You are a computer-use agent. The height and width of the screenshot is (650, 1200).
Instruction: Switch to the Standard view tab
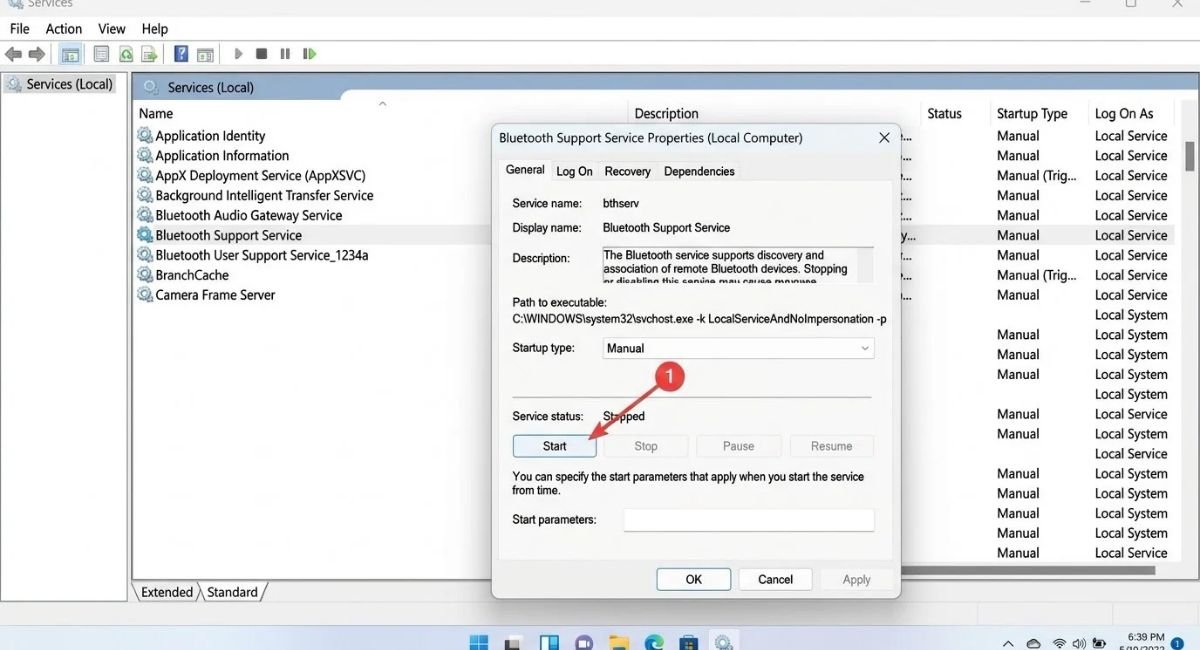[232, 592]
